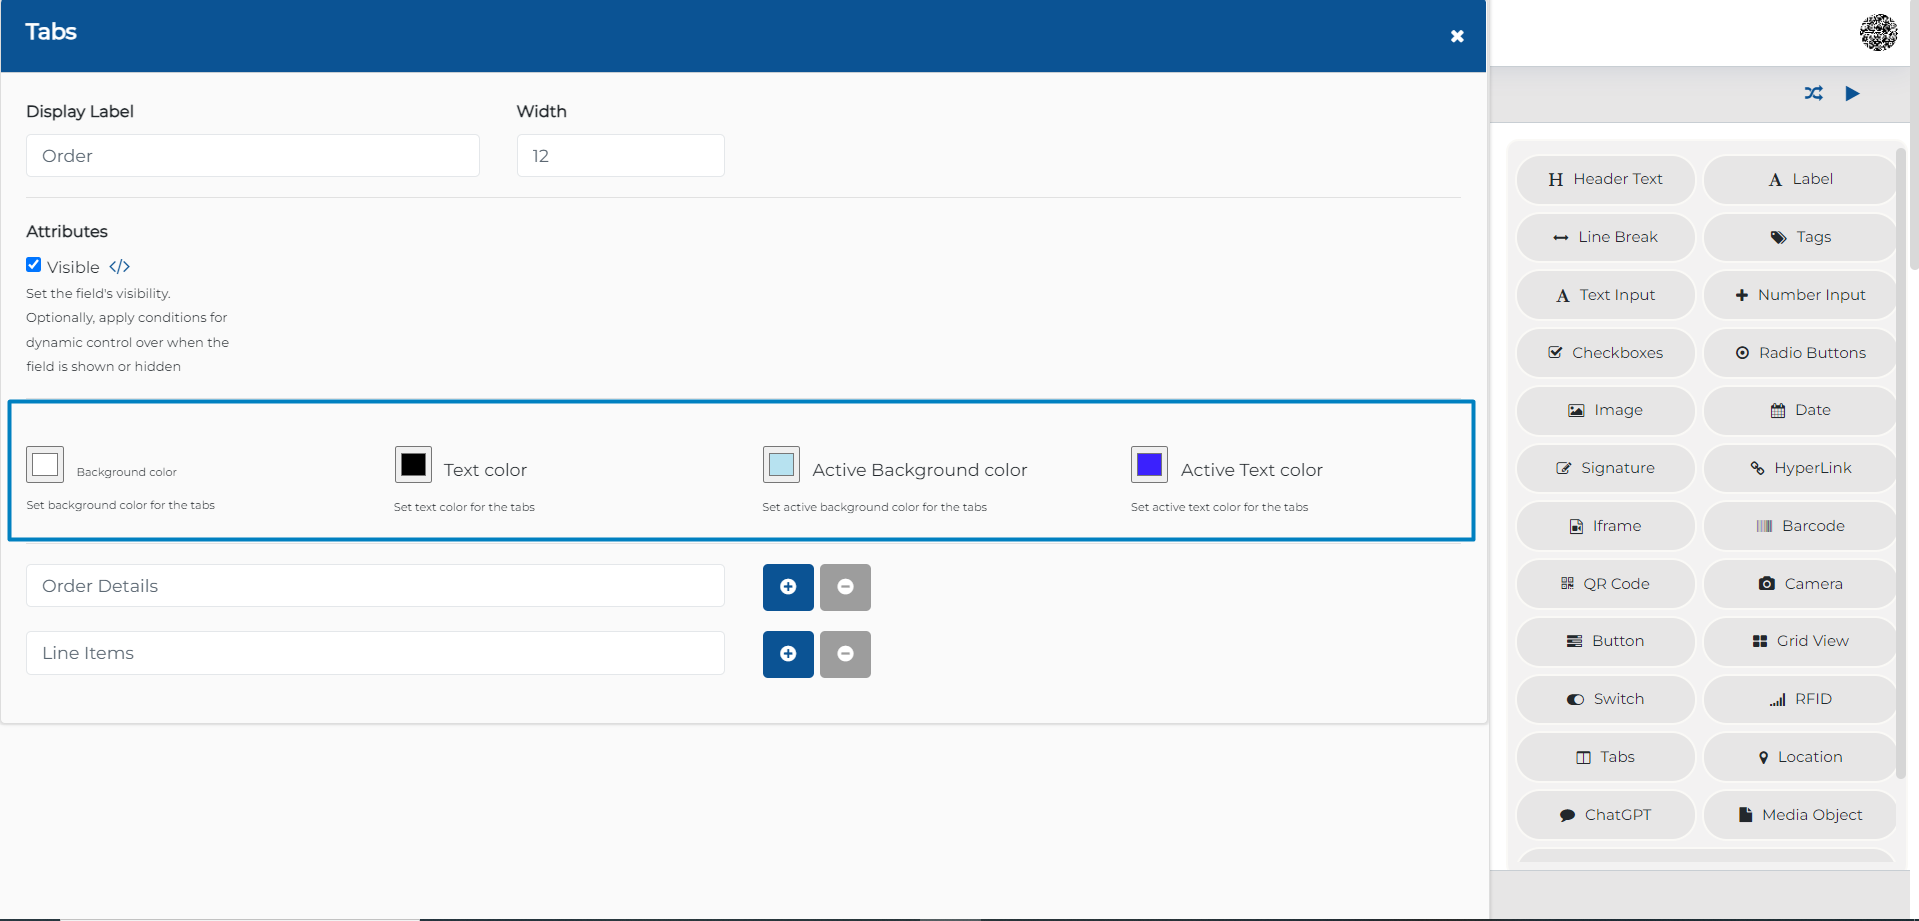
Task: Add a QR Code component
Action: point(1605,584)
